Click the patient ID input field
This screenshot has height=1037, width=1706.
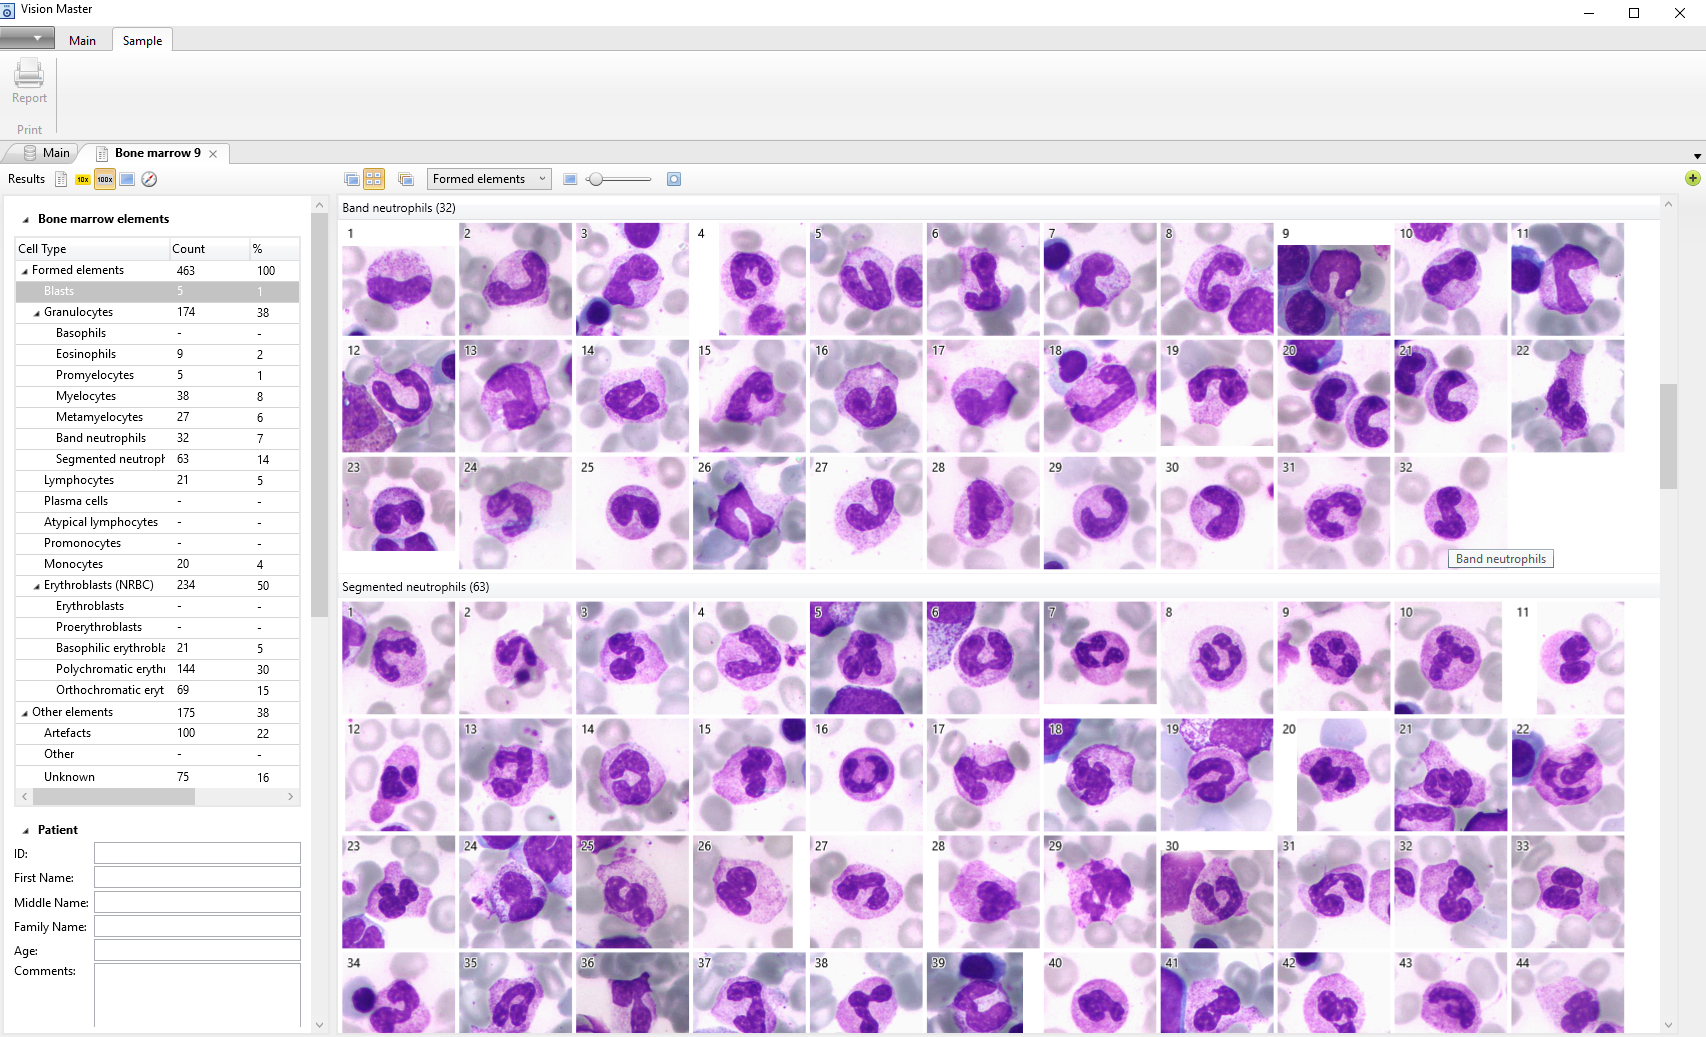pyautogui.click(x=197, y=853)
